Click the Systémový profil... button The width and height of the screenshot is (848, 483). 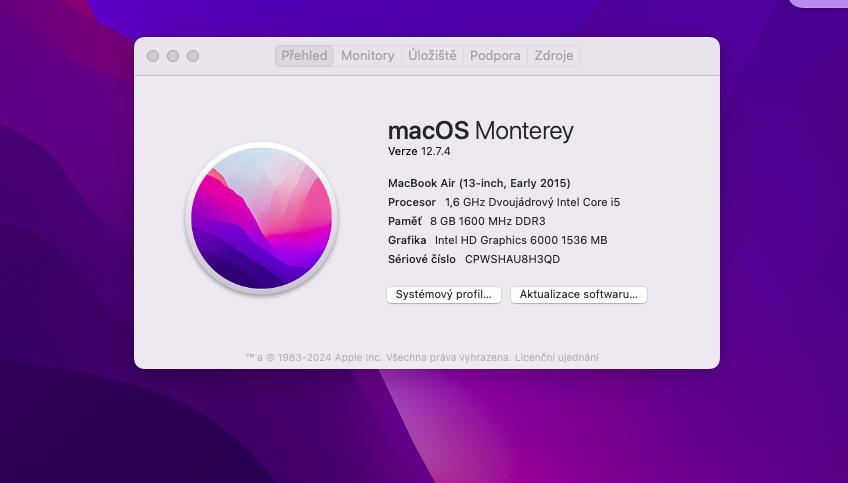(x=443, y=295)
